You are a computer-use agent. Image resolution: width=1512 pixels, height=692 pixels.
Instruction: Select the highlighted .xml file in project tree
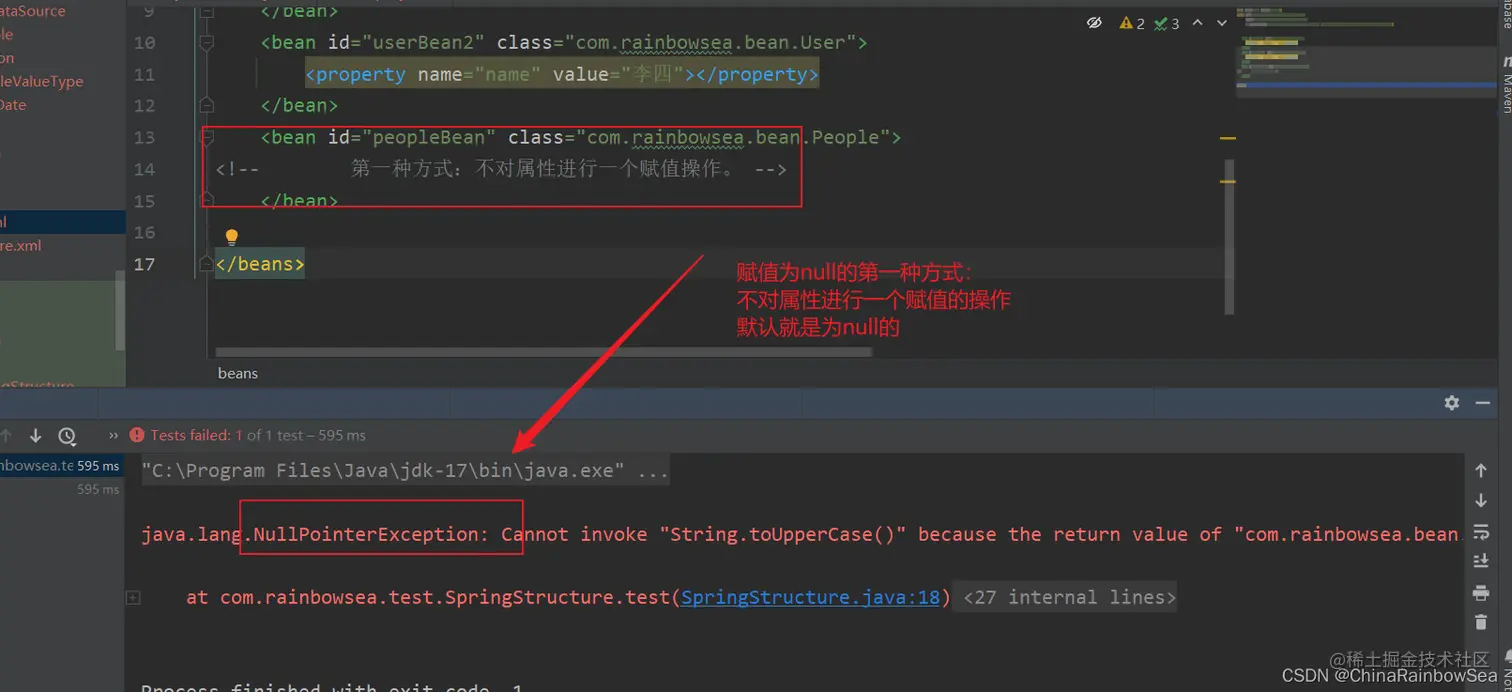(x=62, y=222)
